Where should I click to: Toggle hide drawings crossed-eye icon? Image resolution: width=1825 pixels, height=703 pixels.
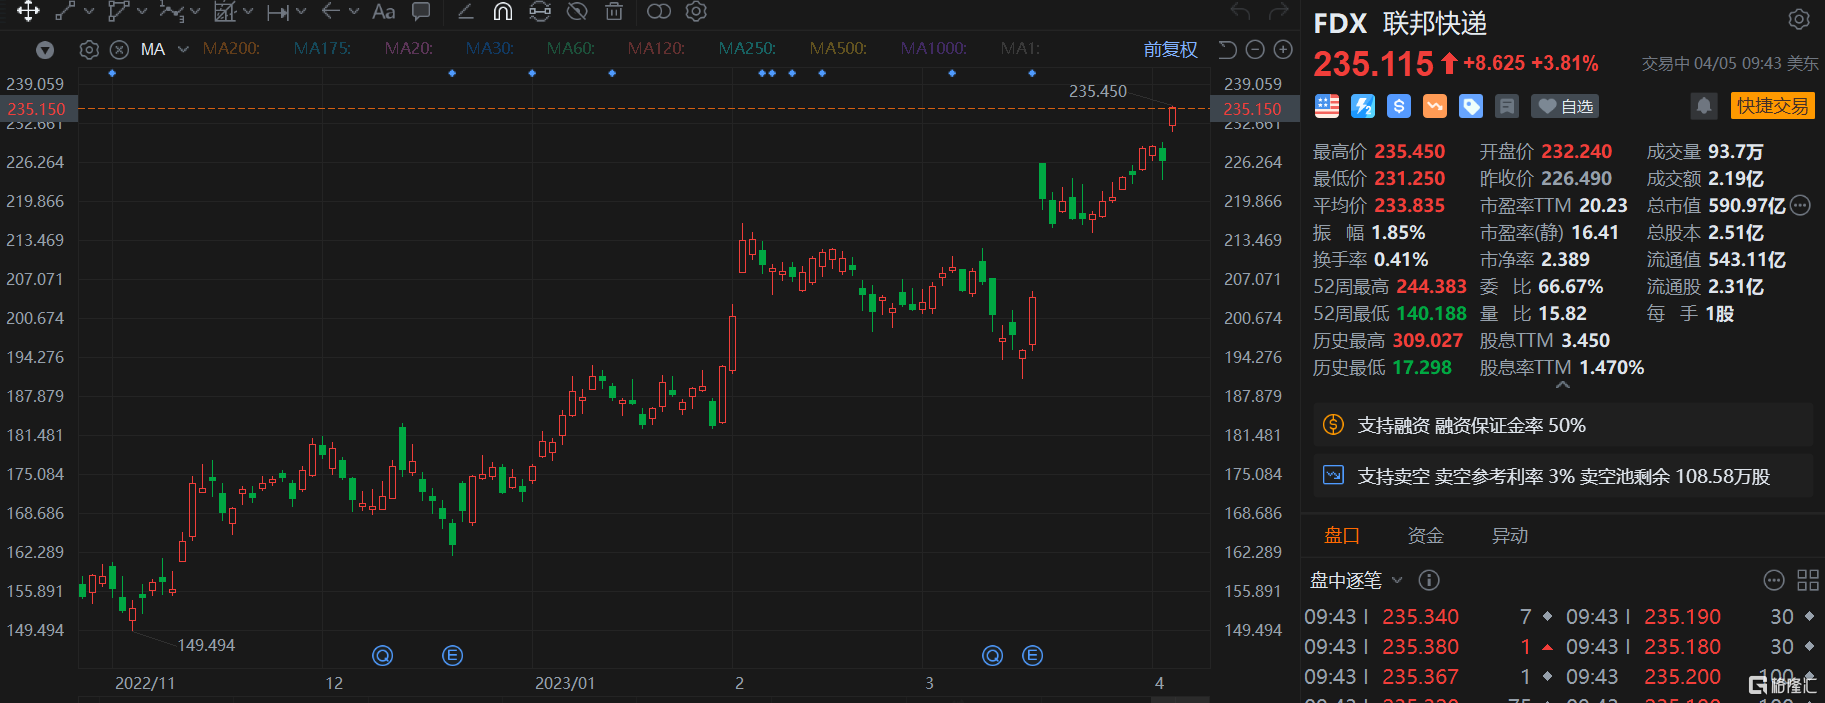[577, 12]
